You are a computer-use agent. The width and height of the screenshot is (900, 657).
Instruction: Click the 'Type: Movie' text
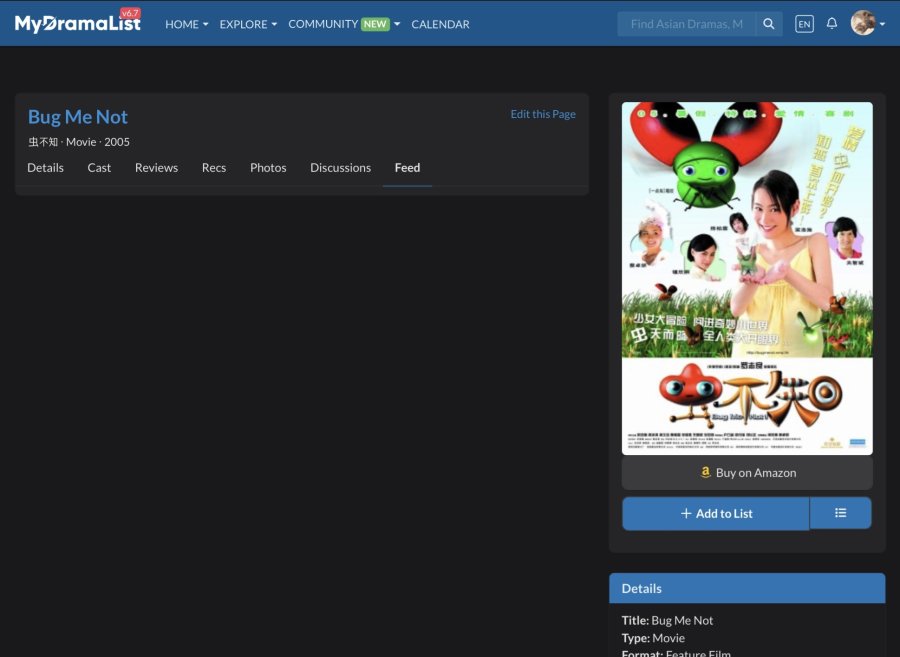(653, 638)
